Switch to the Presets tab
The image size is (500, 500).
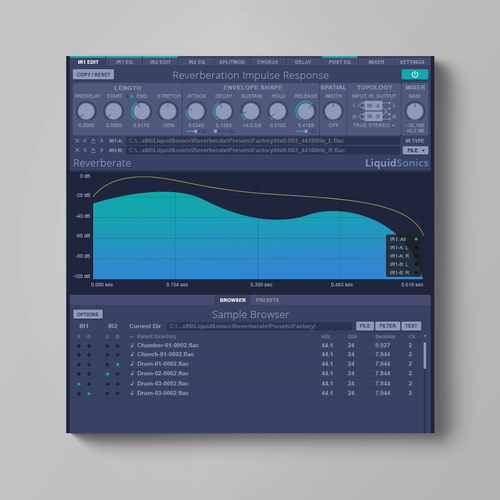tap(267, 300)
